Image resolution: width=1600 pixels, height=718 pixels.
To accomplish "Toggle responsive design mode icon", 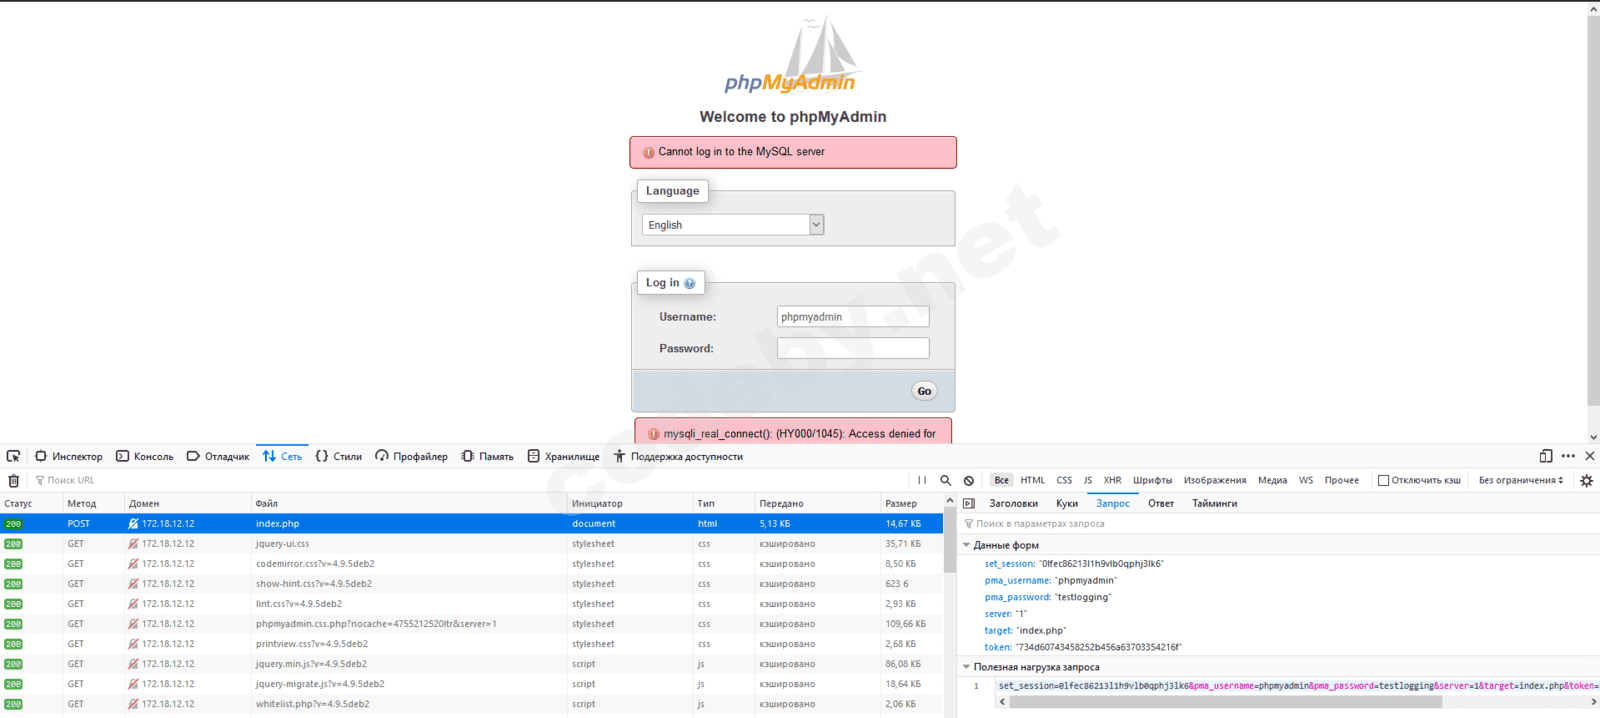I will (1546, 456).
